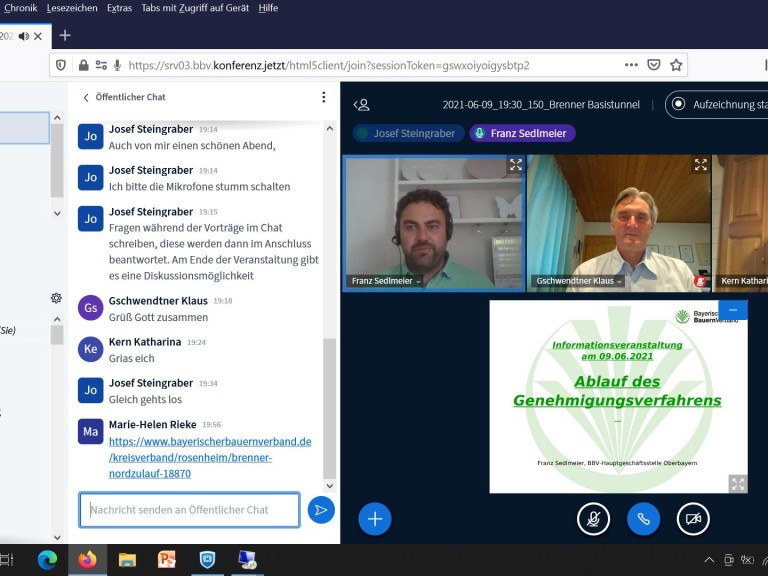Image resolution: width=768 pixels, height=576 pixels.
Task: Open File Explorer from taskbar
Action: point(127,560)
